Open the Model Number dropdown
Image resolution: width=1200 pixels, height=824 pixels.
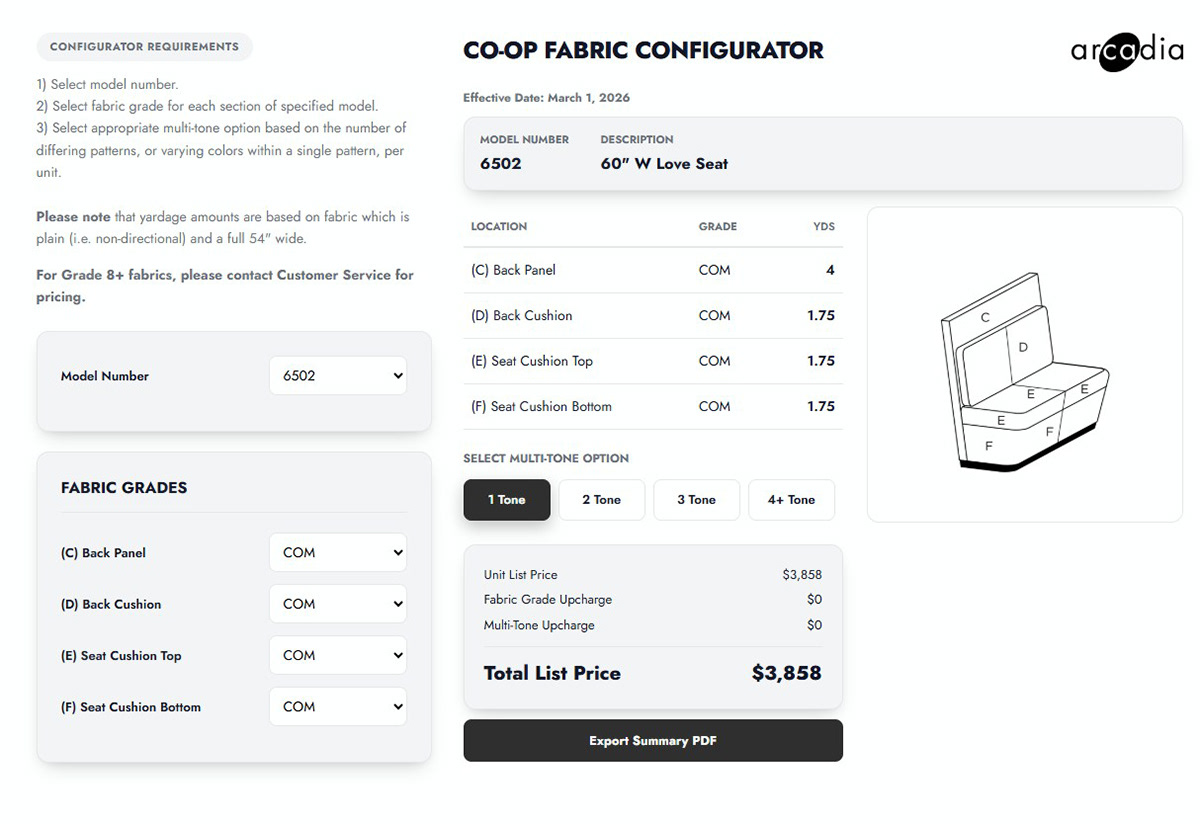[x=338, y=376]
